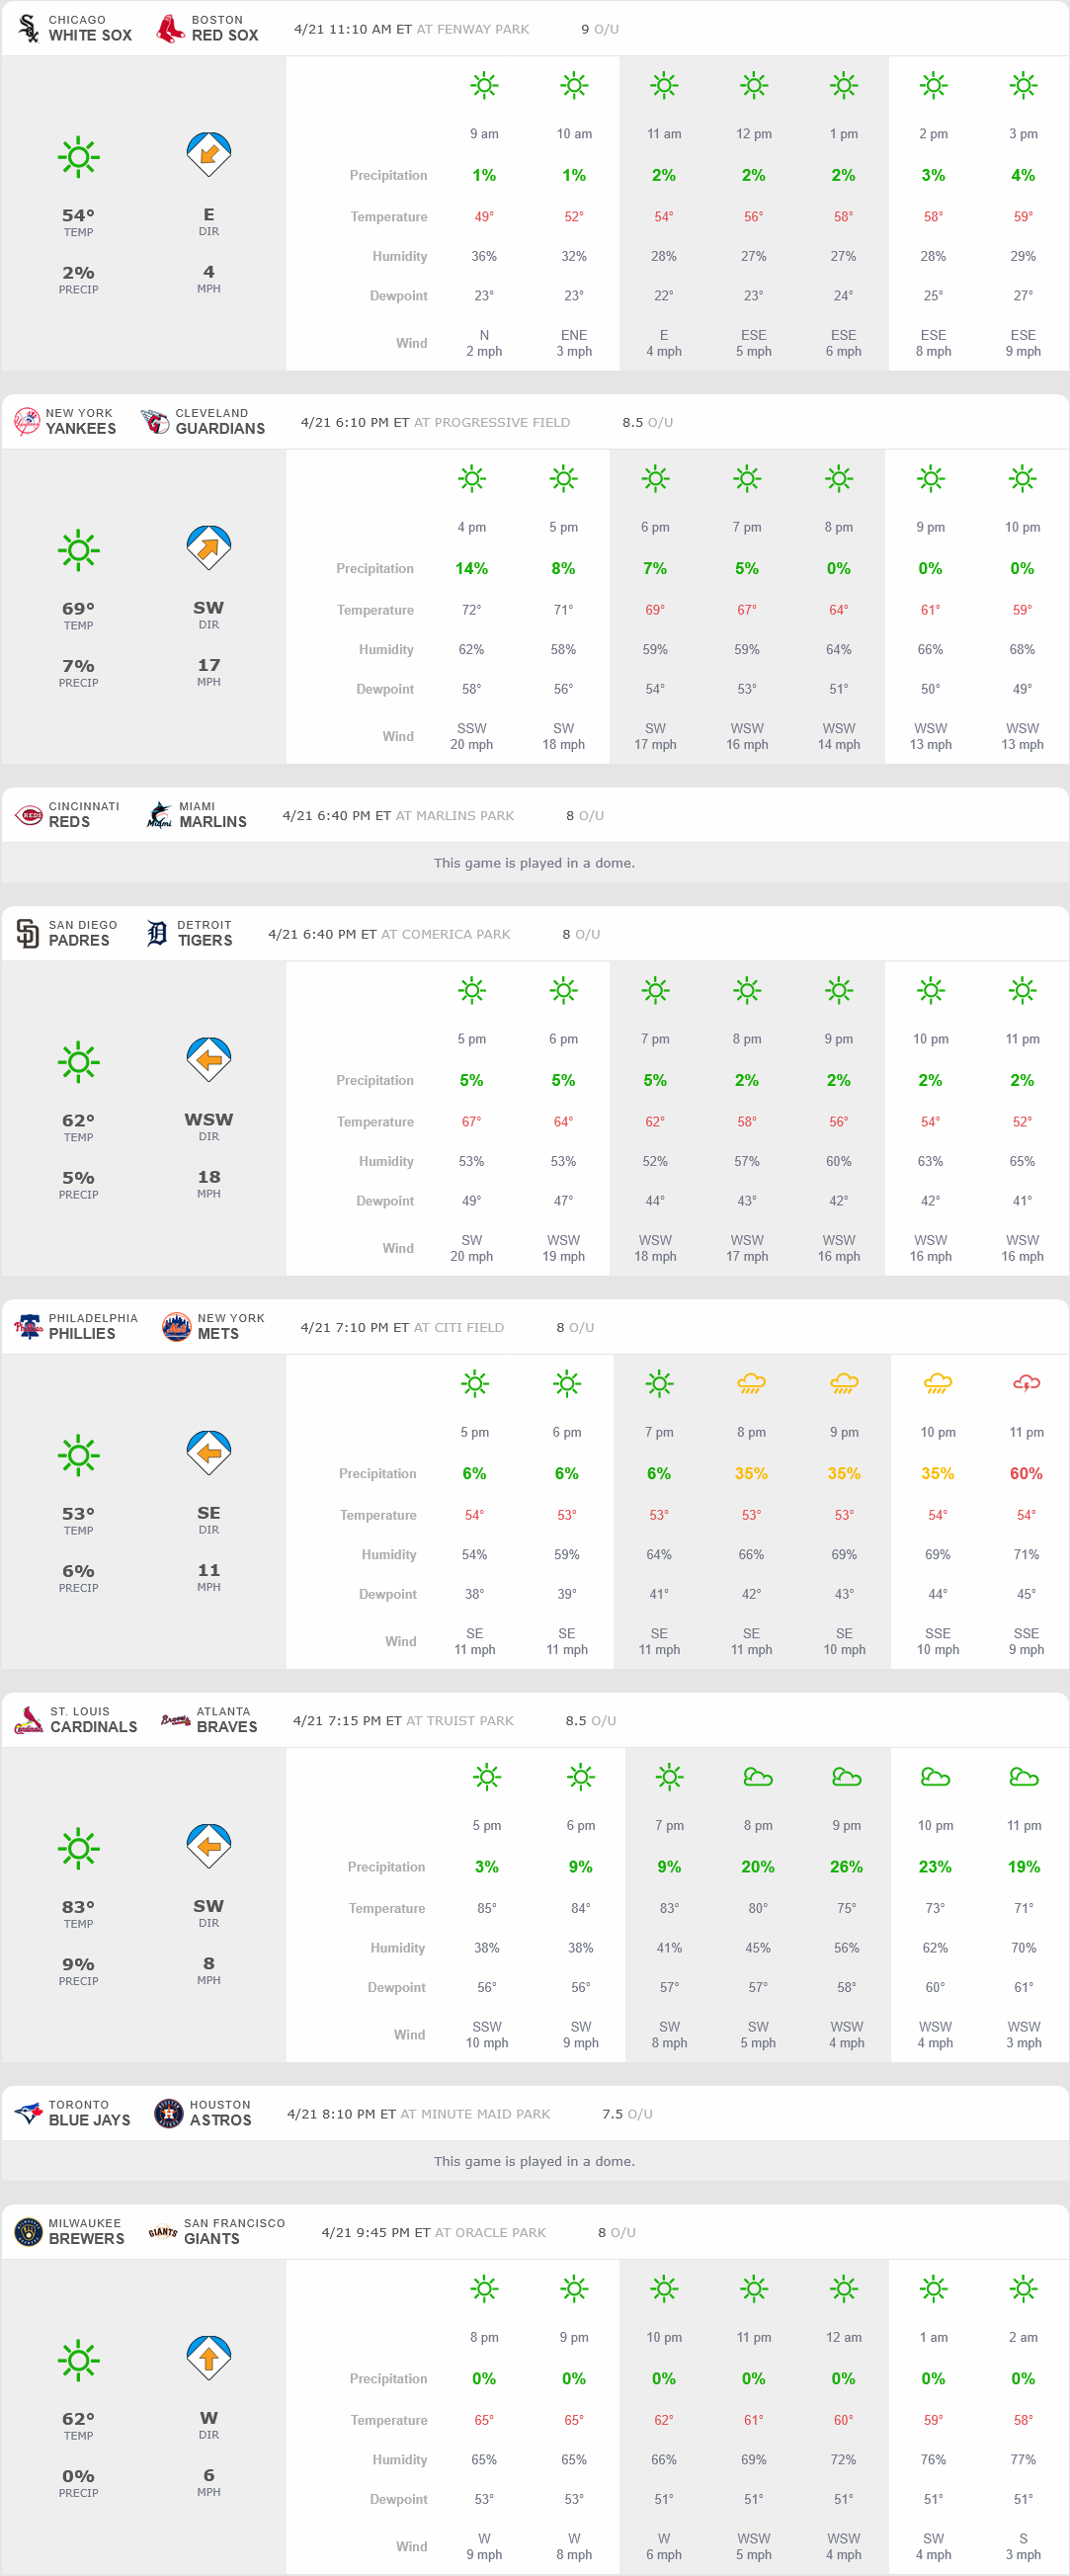1070x2576 pixels.
Task: Open the Toronto Blue Jays logo
Action: point(28,2113)
